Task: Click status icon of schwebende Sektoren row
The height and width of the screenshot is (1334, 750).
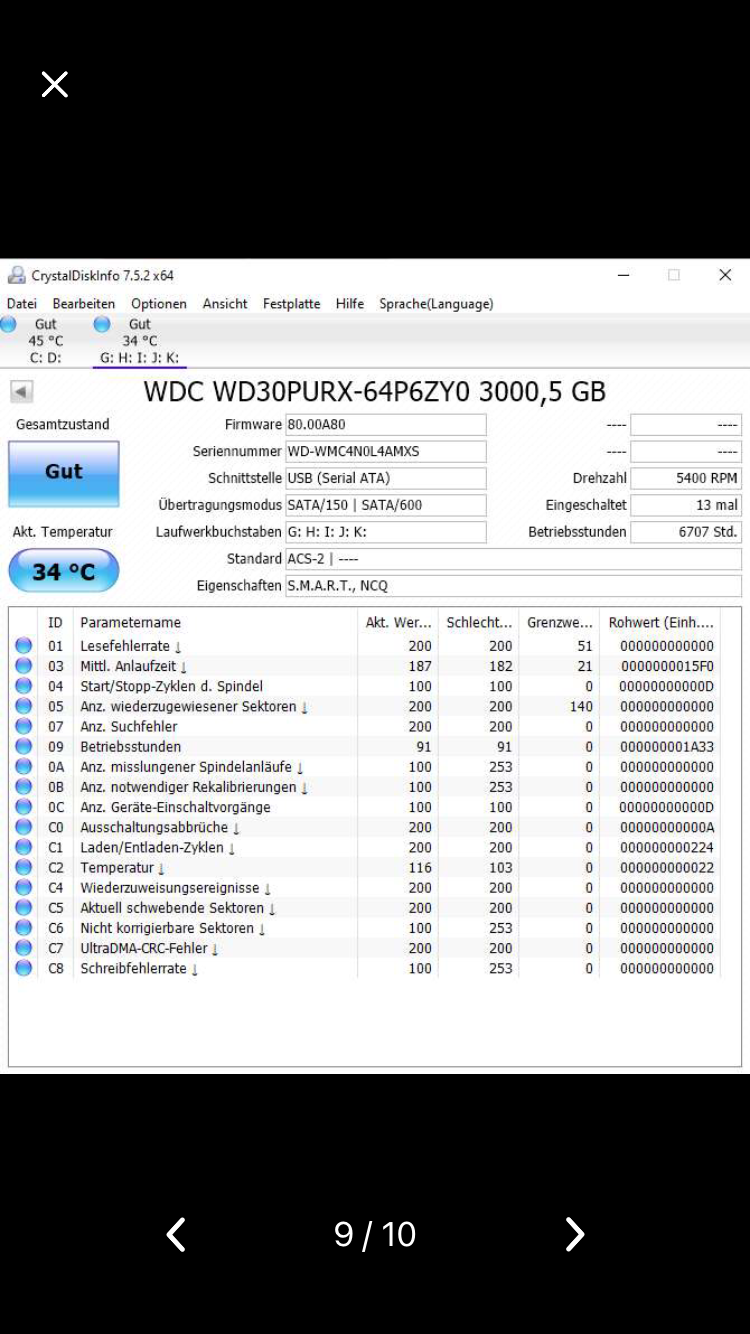Action: point(23,908)
